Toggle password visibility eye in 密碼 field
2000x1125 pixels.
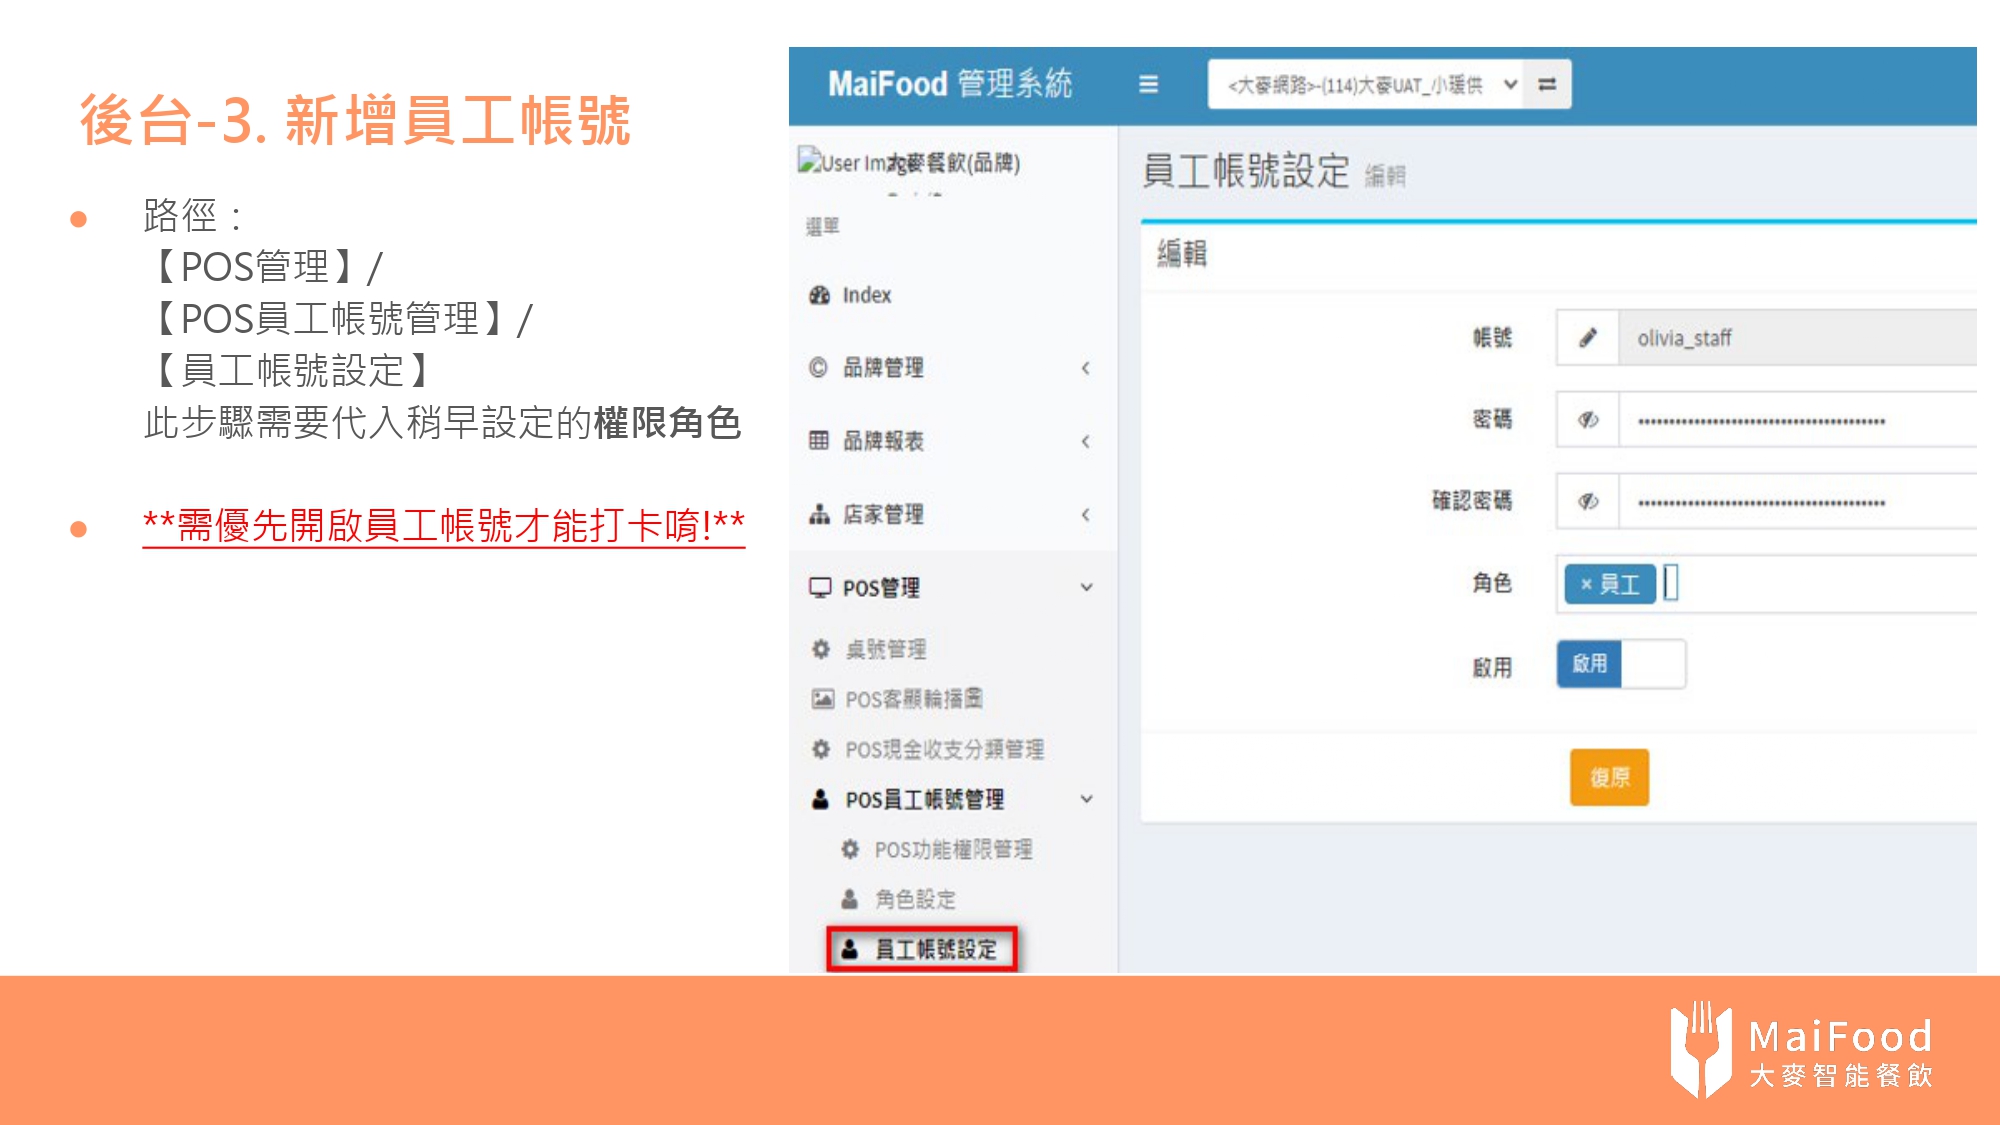1587,420
